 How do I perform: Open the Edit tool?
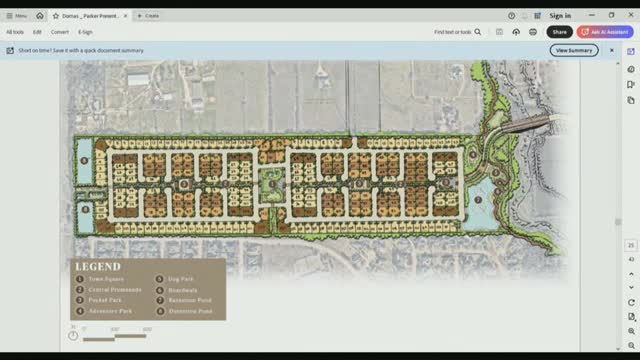click(x=37, y=32)
